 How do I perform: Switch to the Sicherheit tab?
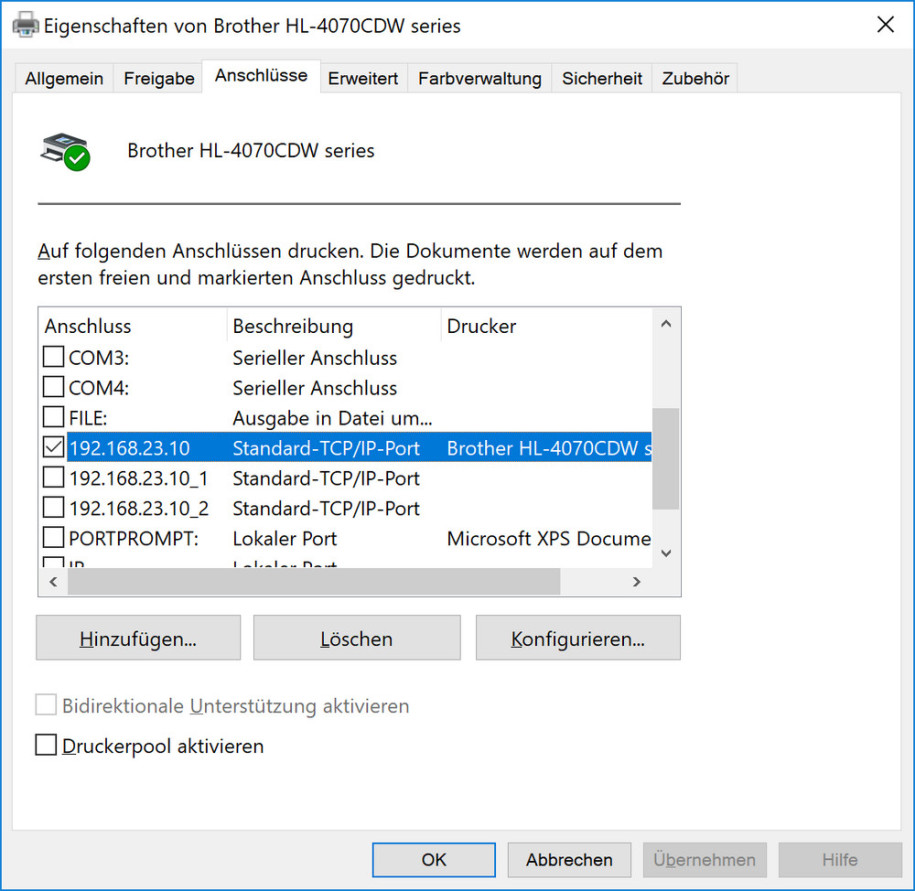[x=602, y=78]
